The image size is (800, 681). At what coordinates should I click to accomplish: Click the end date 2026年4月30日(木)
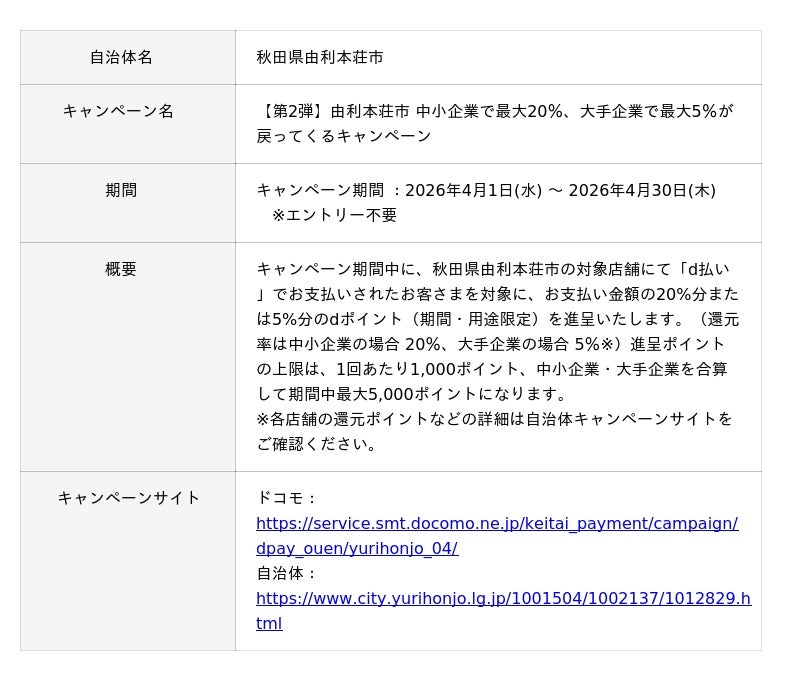coord(642,190)
